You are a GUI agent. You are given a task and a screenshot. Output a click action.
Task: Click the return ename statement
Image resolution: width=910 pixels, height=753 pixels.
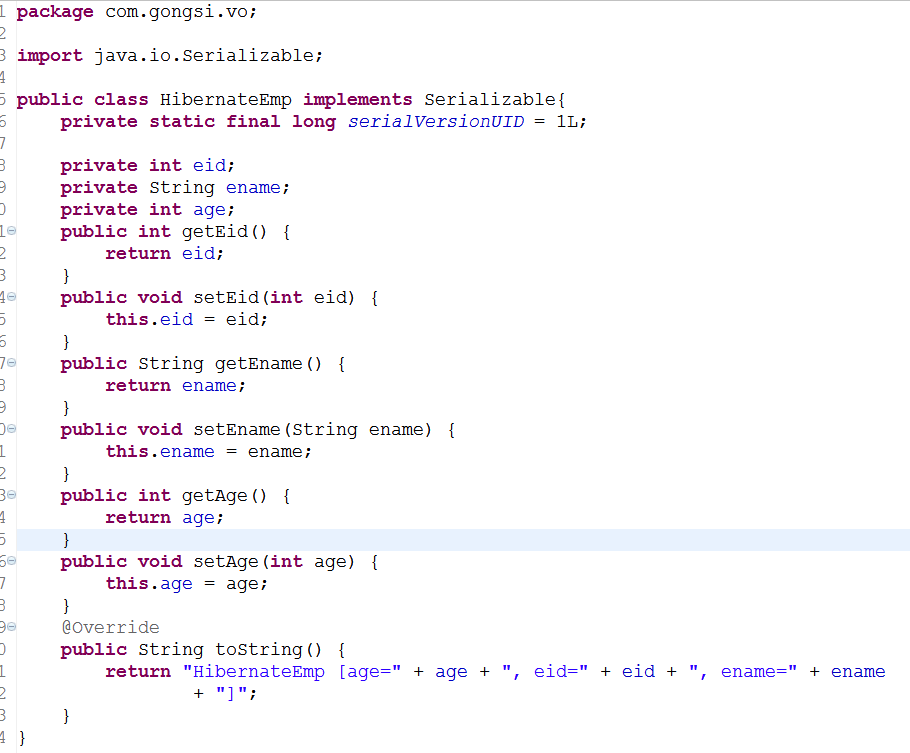coord(175,385)
